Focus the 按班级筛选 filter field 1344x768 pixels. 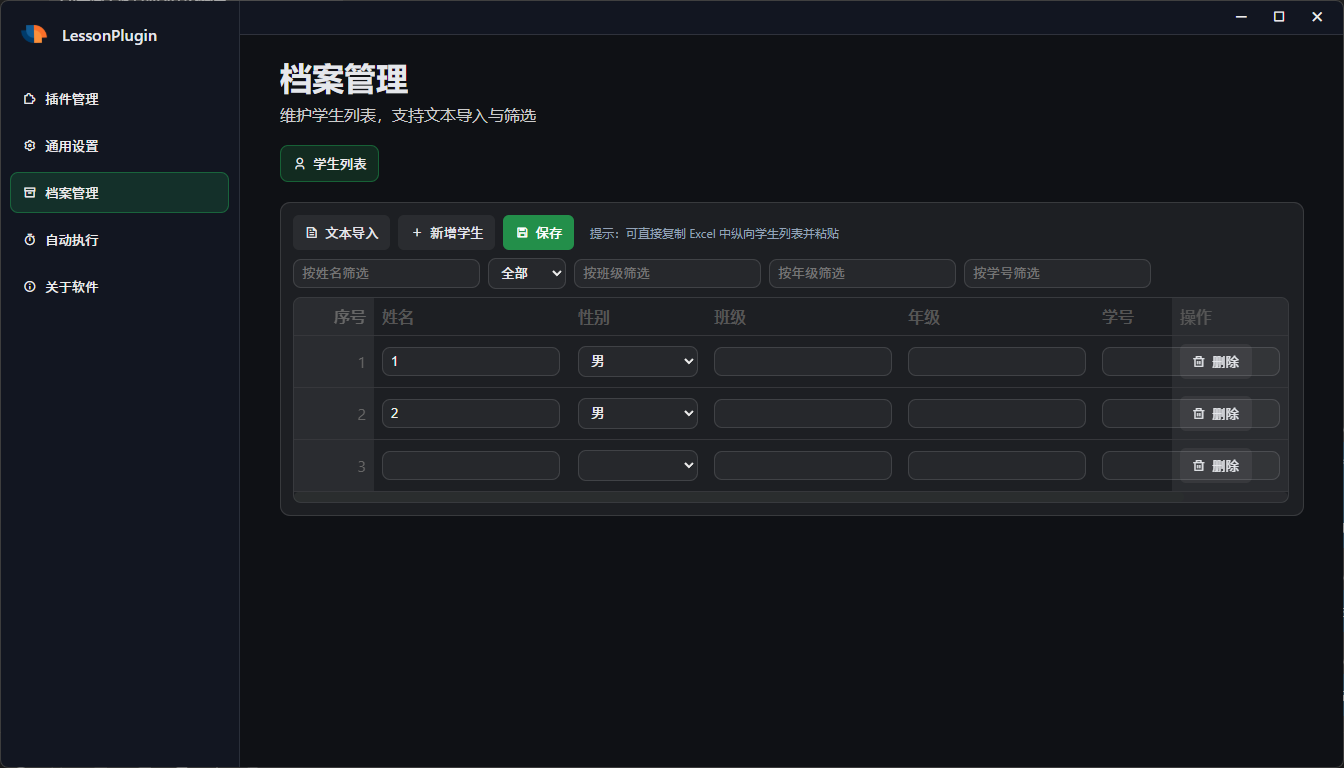pos(667,273)
